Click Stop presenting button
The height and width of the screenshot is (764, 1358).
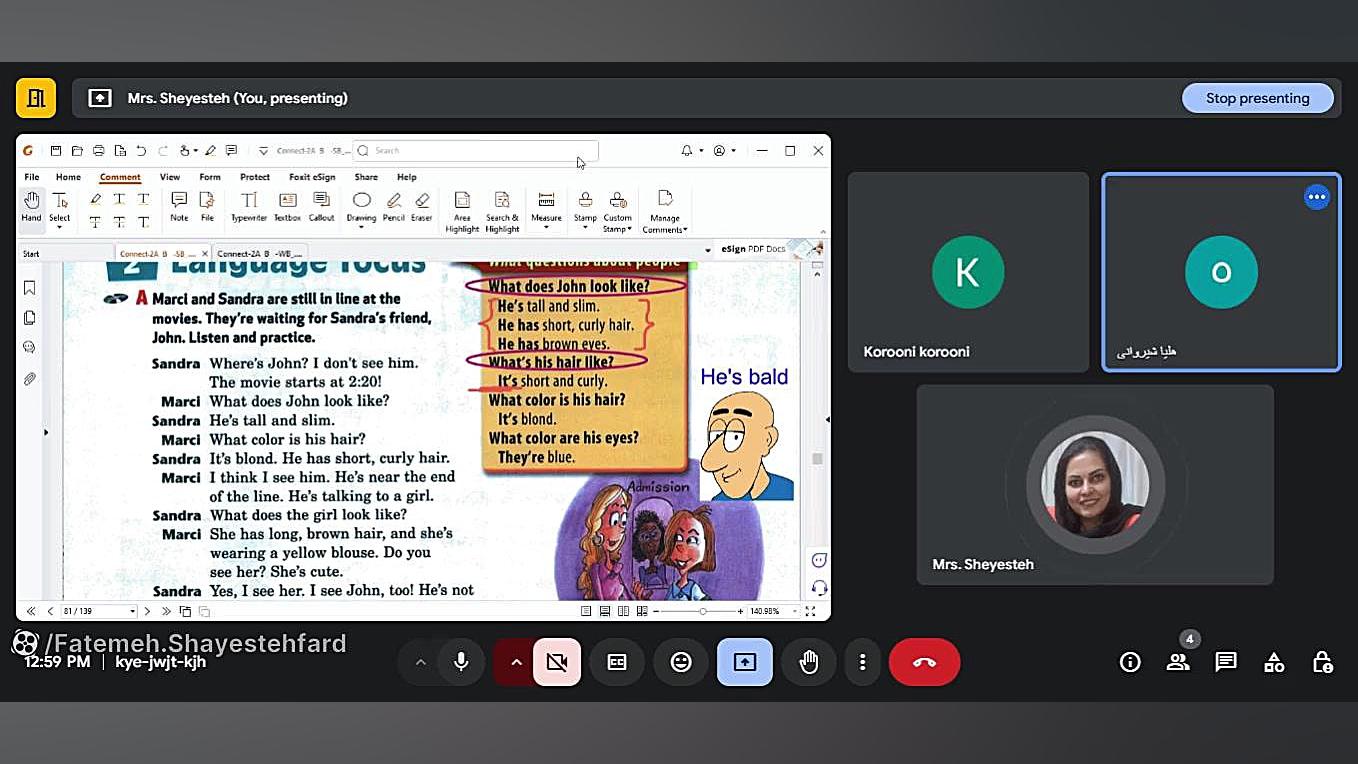pos(1257,98)
